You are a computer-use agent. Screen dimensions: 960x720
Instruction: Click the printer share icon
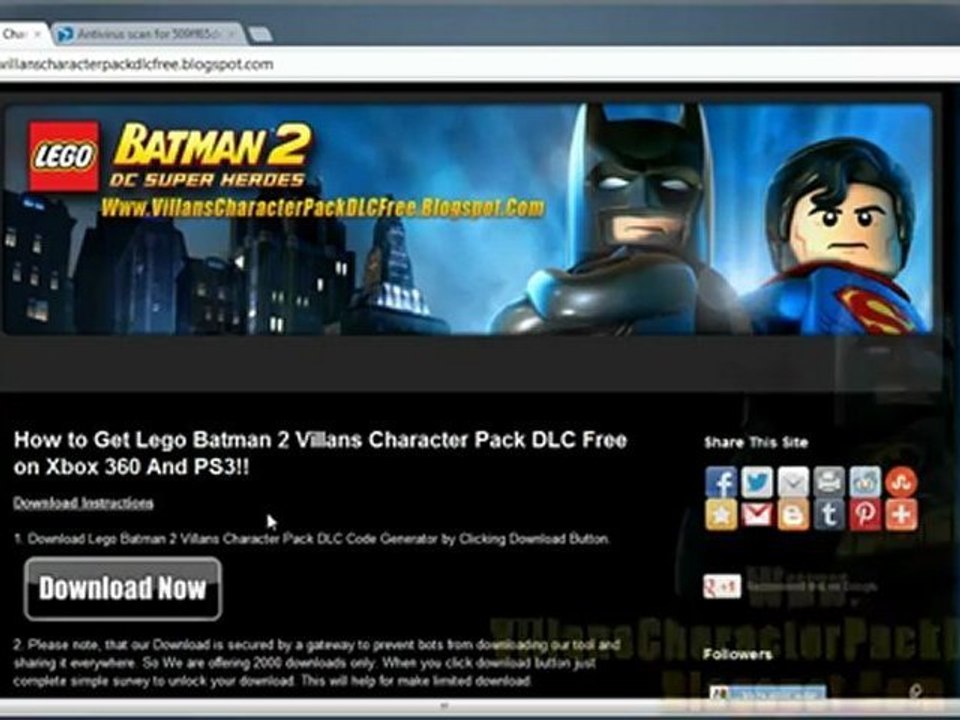(x=829, y=482)
